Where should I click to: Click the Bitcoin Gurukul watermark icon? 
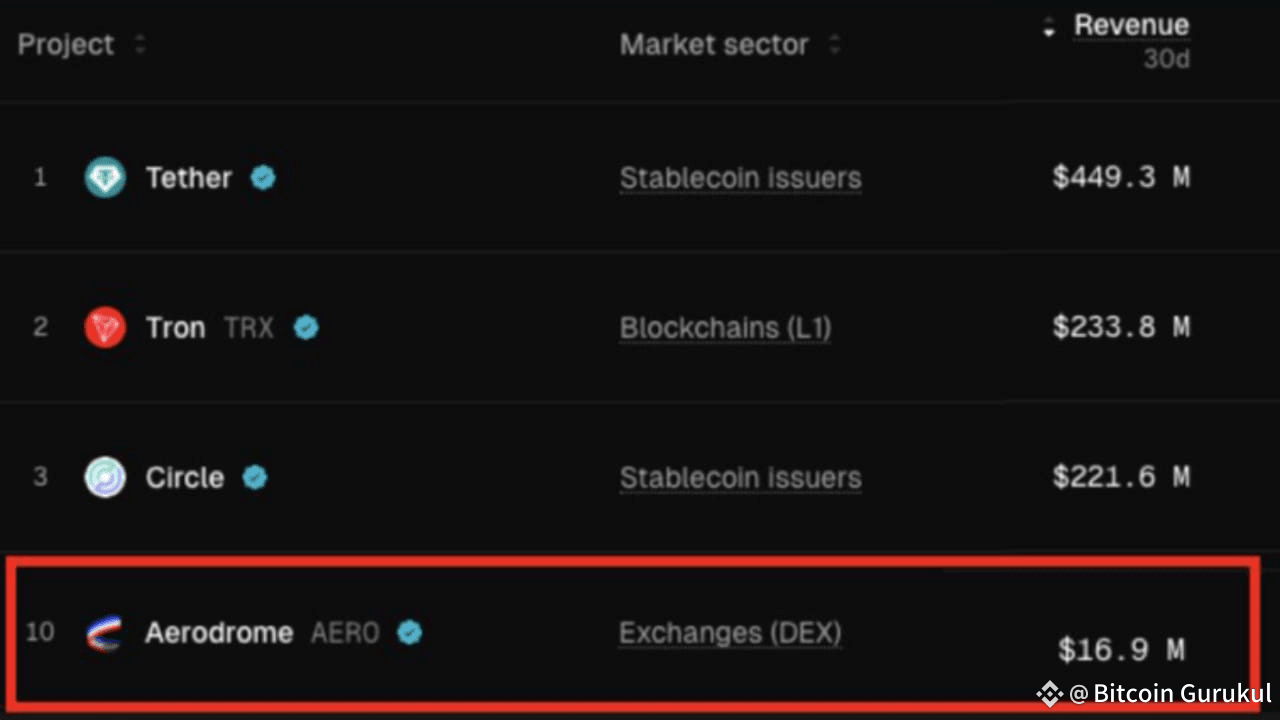click(1048, 692)
